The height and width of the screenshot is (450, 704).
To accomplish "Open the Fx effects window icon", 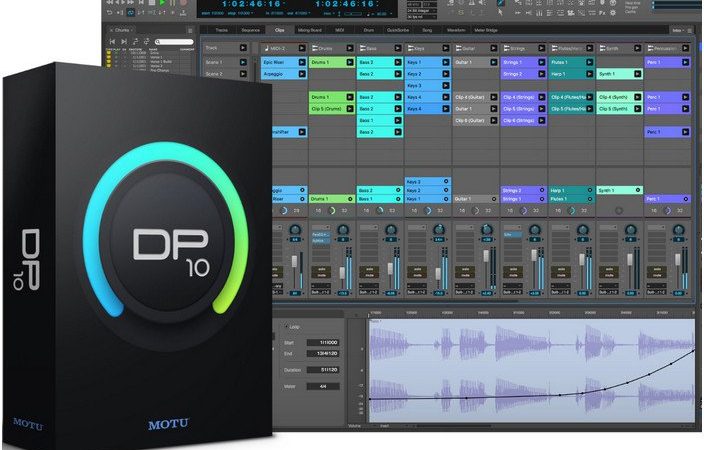I will tap(602, 13).
